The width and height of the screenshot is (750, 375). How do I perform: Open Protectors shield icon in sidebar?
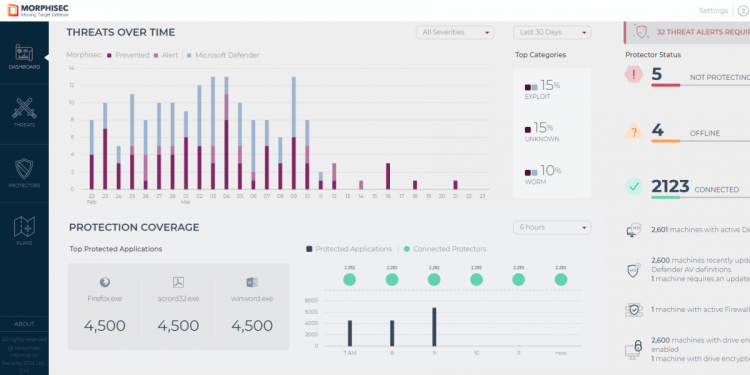click(x=24, y=168)
